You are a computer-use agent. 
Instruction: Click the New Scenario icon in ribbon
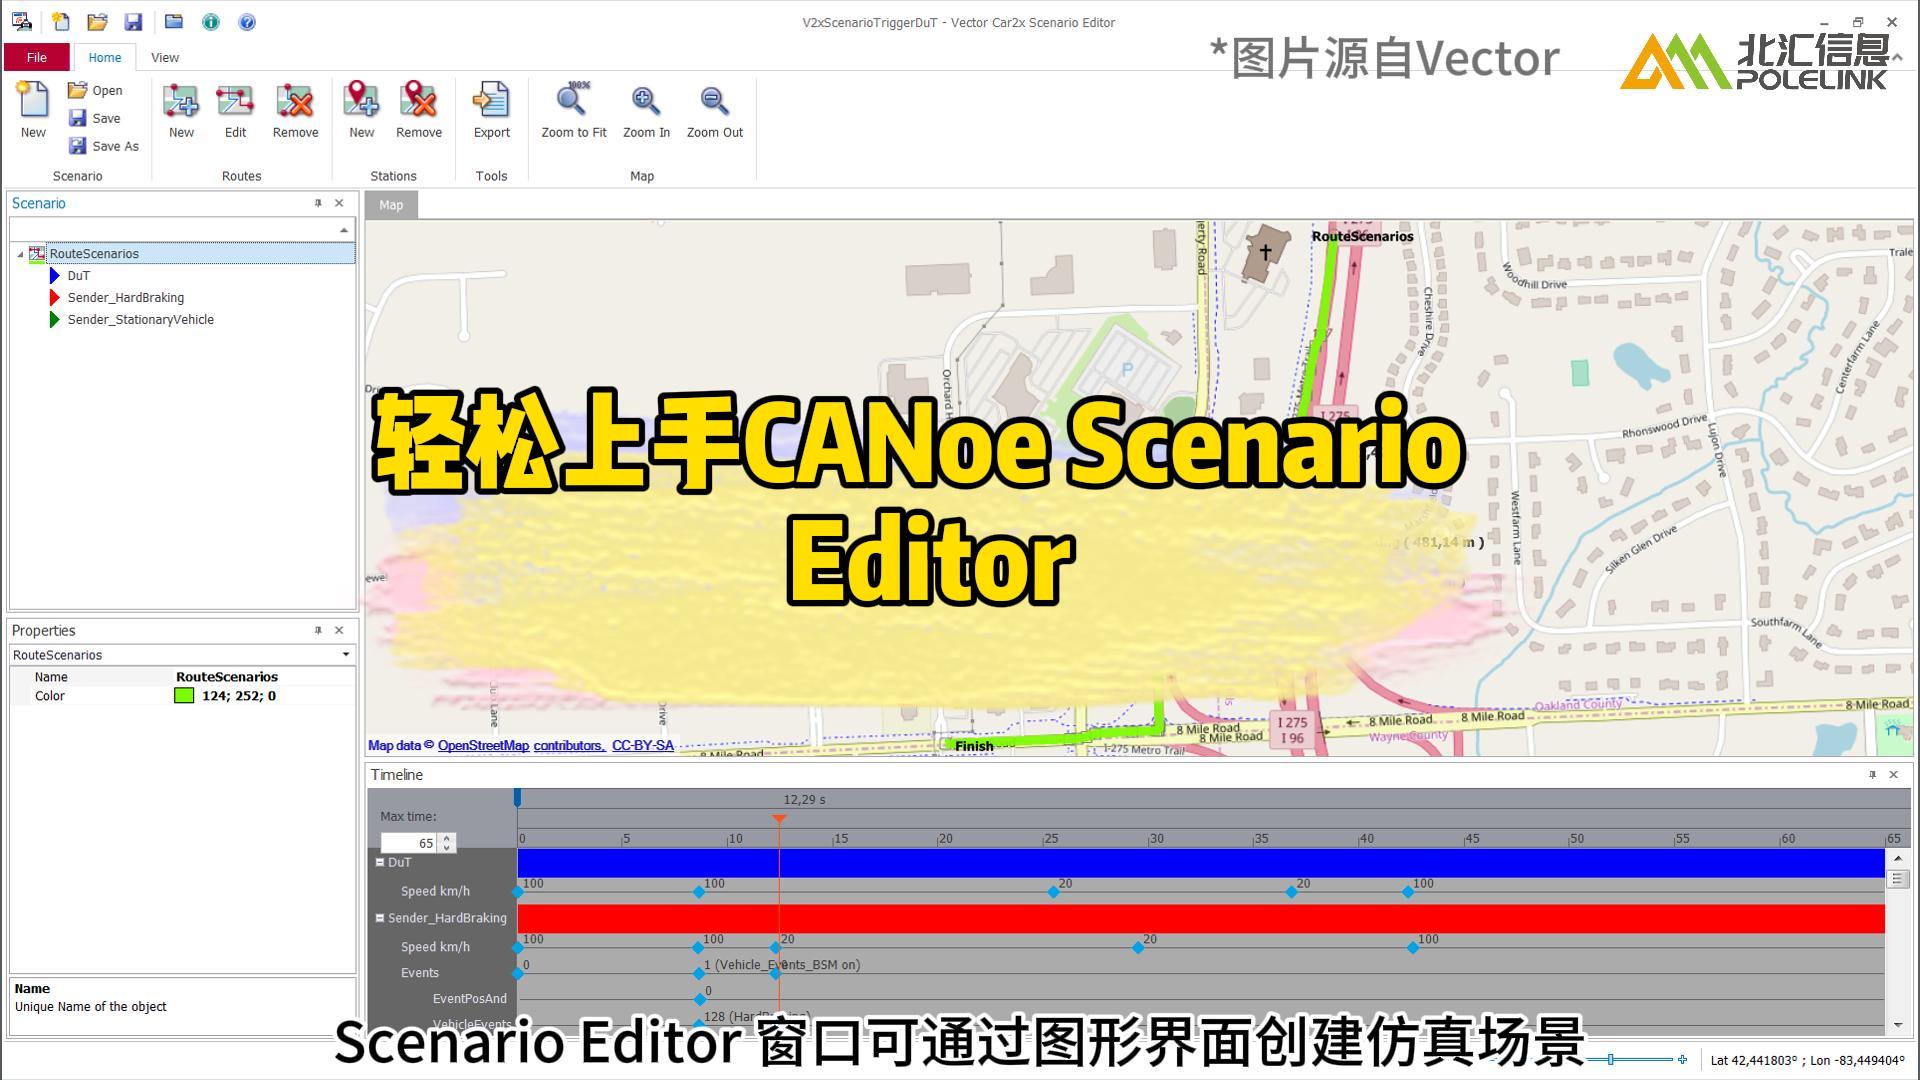(33, 110)
